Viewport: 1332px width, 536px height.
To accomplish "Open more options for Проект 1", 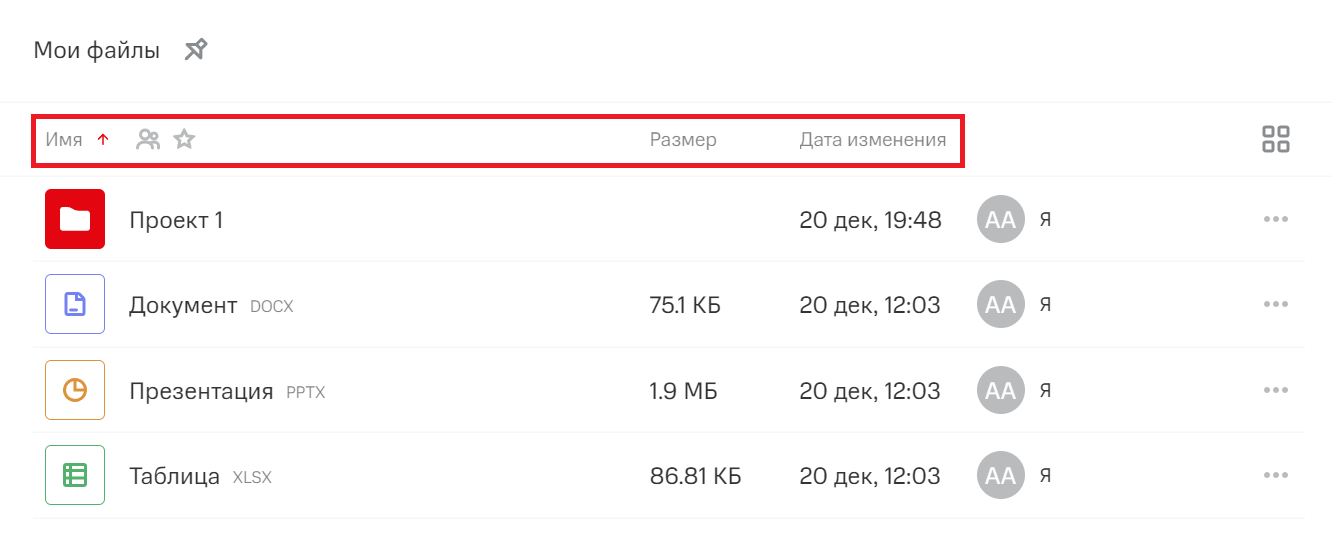I will click(1275, 220).
